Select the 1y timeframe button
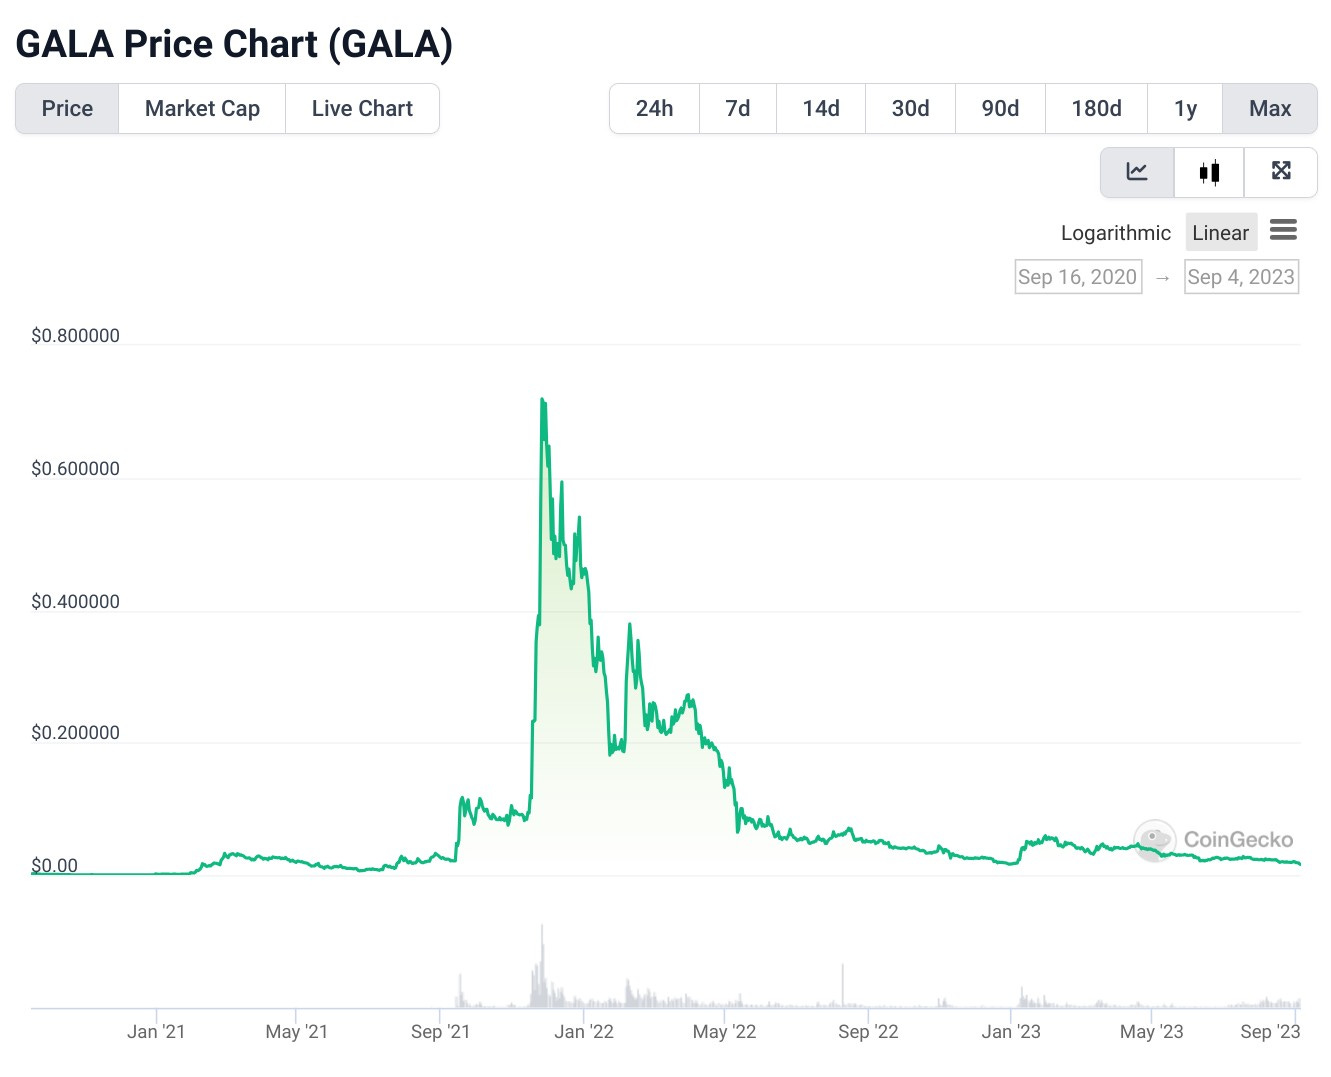1331x1077 pixels. (1185, 108)
